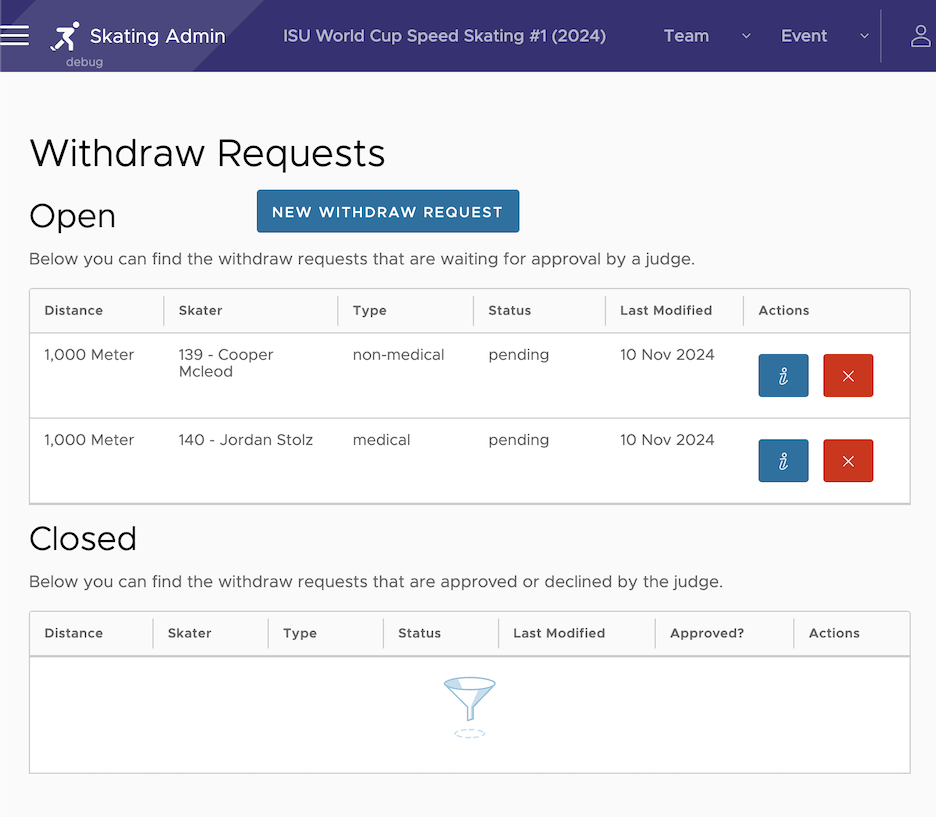Select the Team menu item
Image resolution: width=936 pixels, height=817 pixels.
point(686,35)
